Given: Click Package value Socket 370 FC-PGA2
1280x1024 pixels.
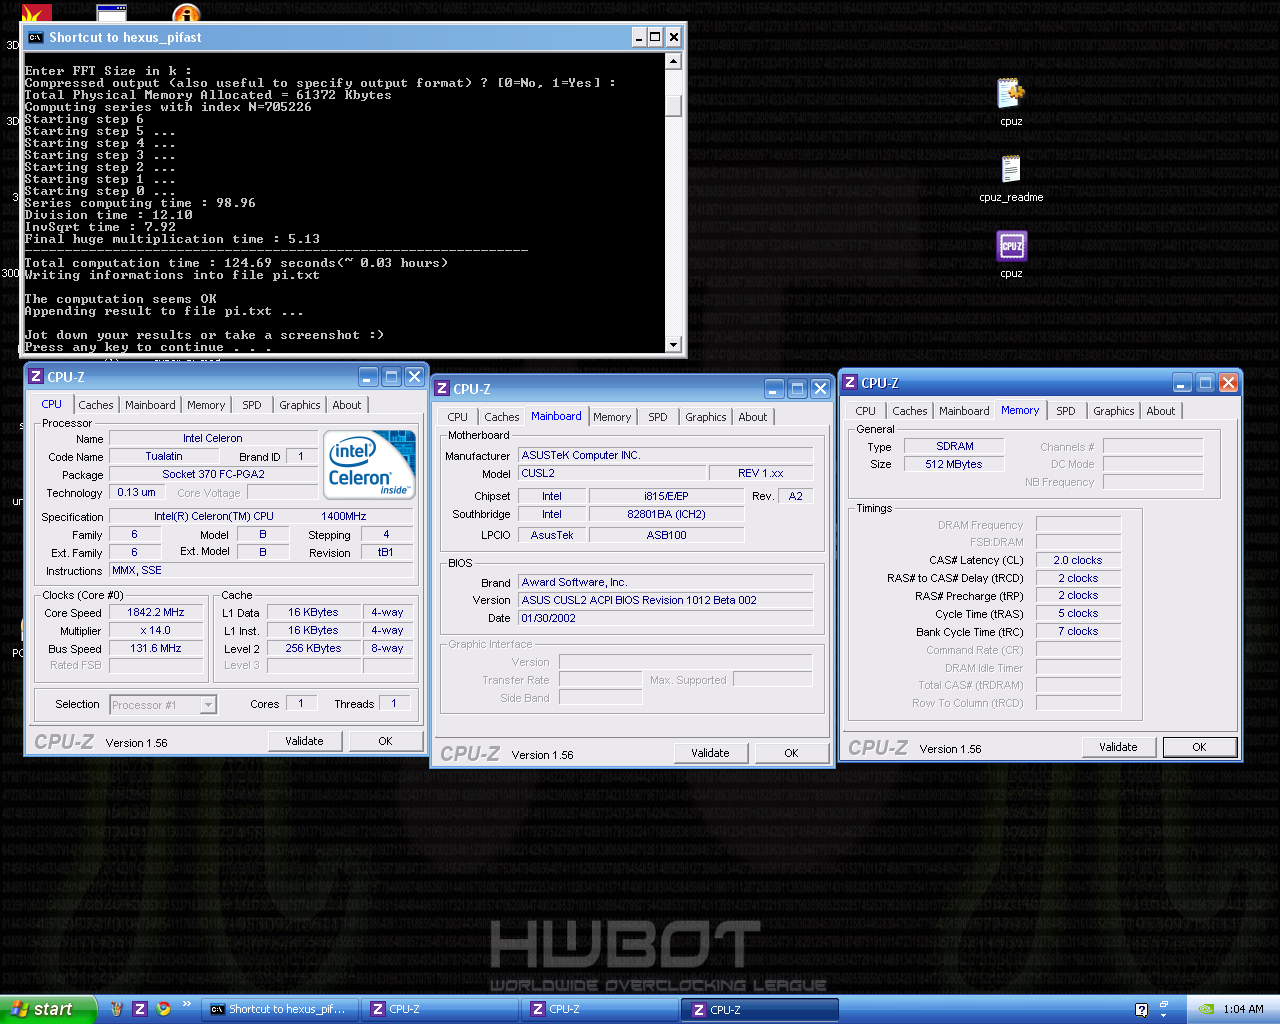Looking at the screenshot, I should [213, 474].
